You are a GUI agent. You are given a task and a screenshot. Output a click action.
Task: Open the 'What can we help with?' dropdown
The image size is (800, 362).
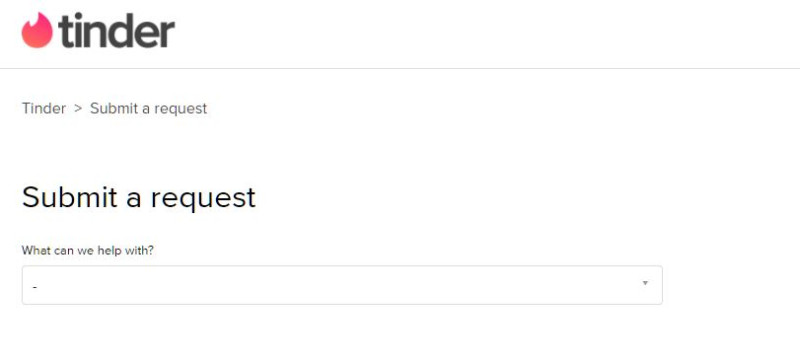(x=342, y=285)
